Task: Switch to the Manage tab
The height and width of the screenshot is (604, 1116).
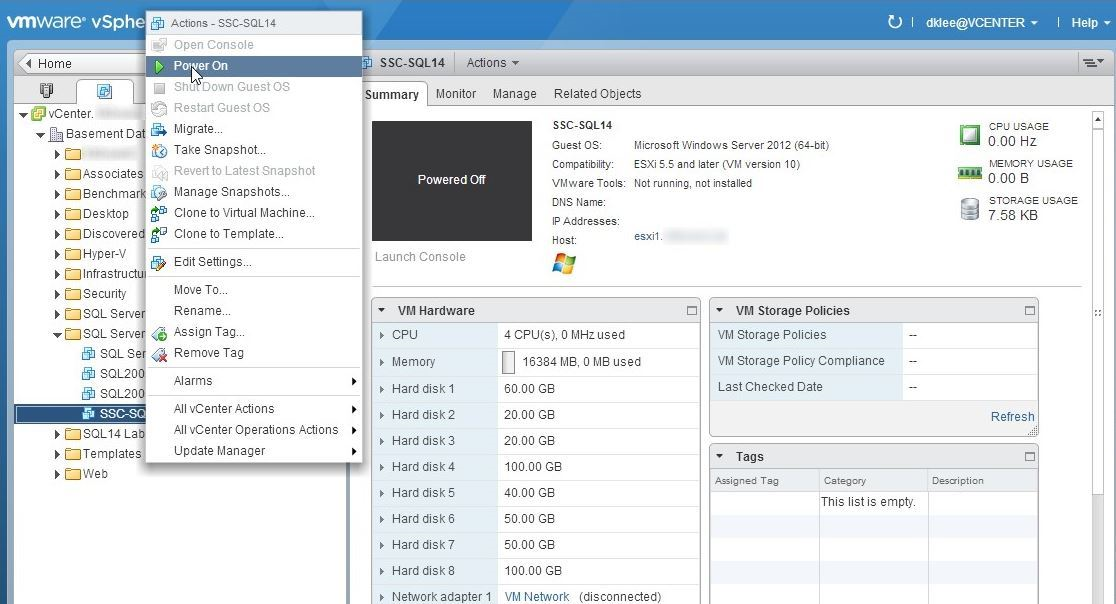Action: 515,94
